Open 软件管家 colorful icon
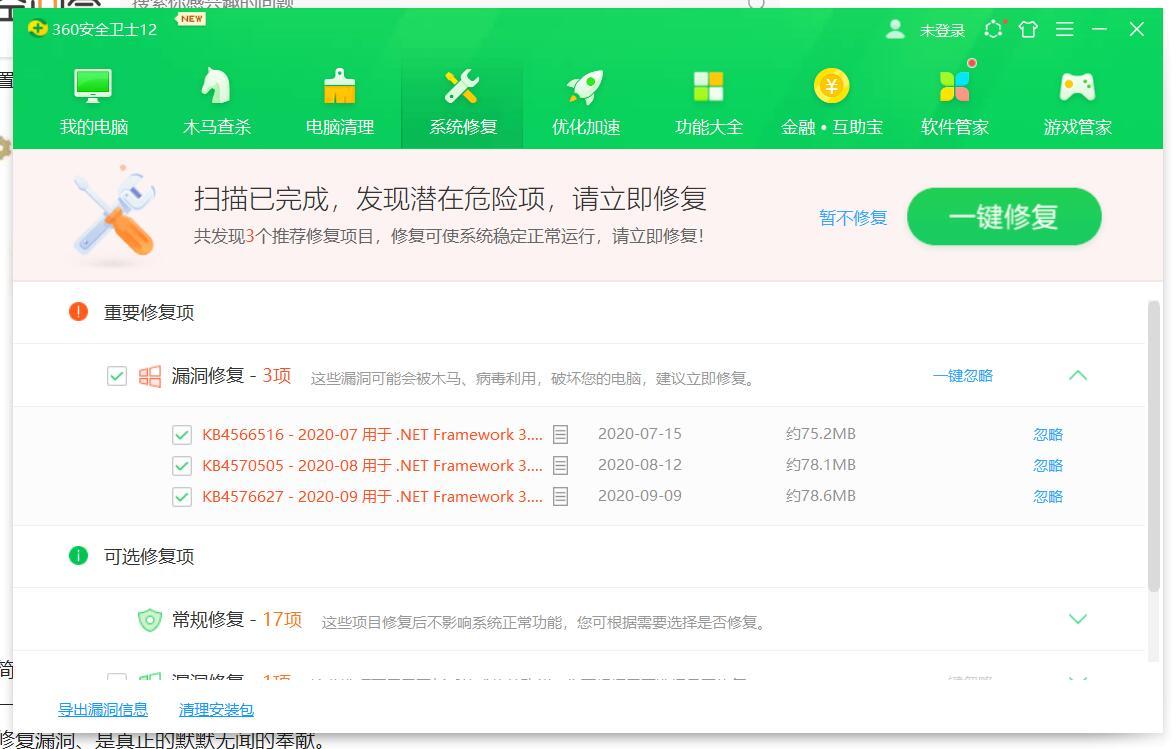Viewport: 1176px width, 749px height. 955,85
